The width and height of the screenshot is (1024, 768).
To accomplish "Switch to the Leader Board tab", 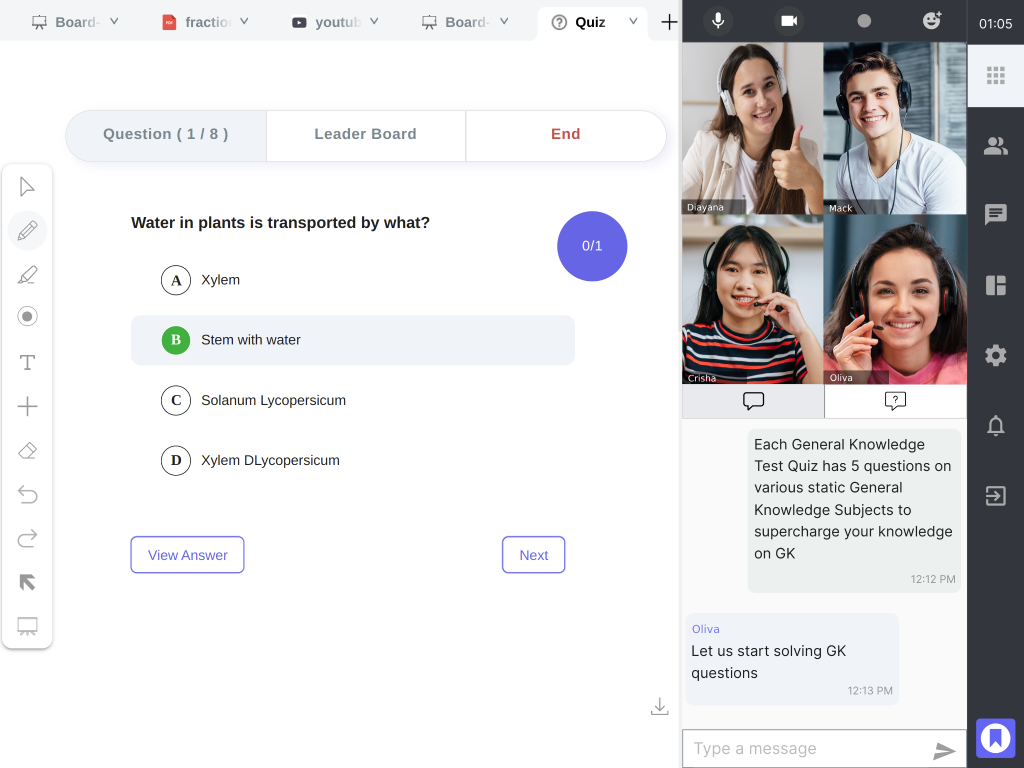I will 365,135.
